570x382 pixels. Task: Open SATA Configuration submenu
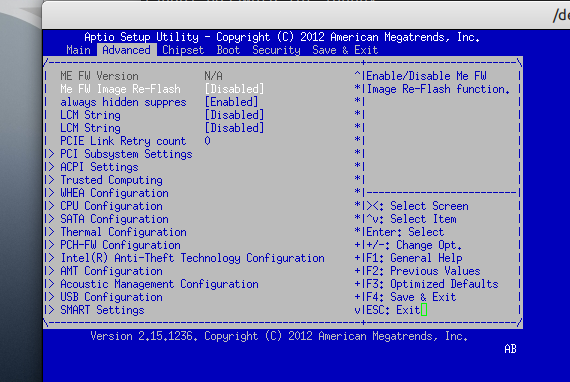tap(114, 219)
